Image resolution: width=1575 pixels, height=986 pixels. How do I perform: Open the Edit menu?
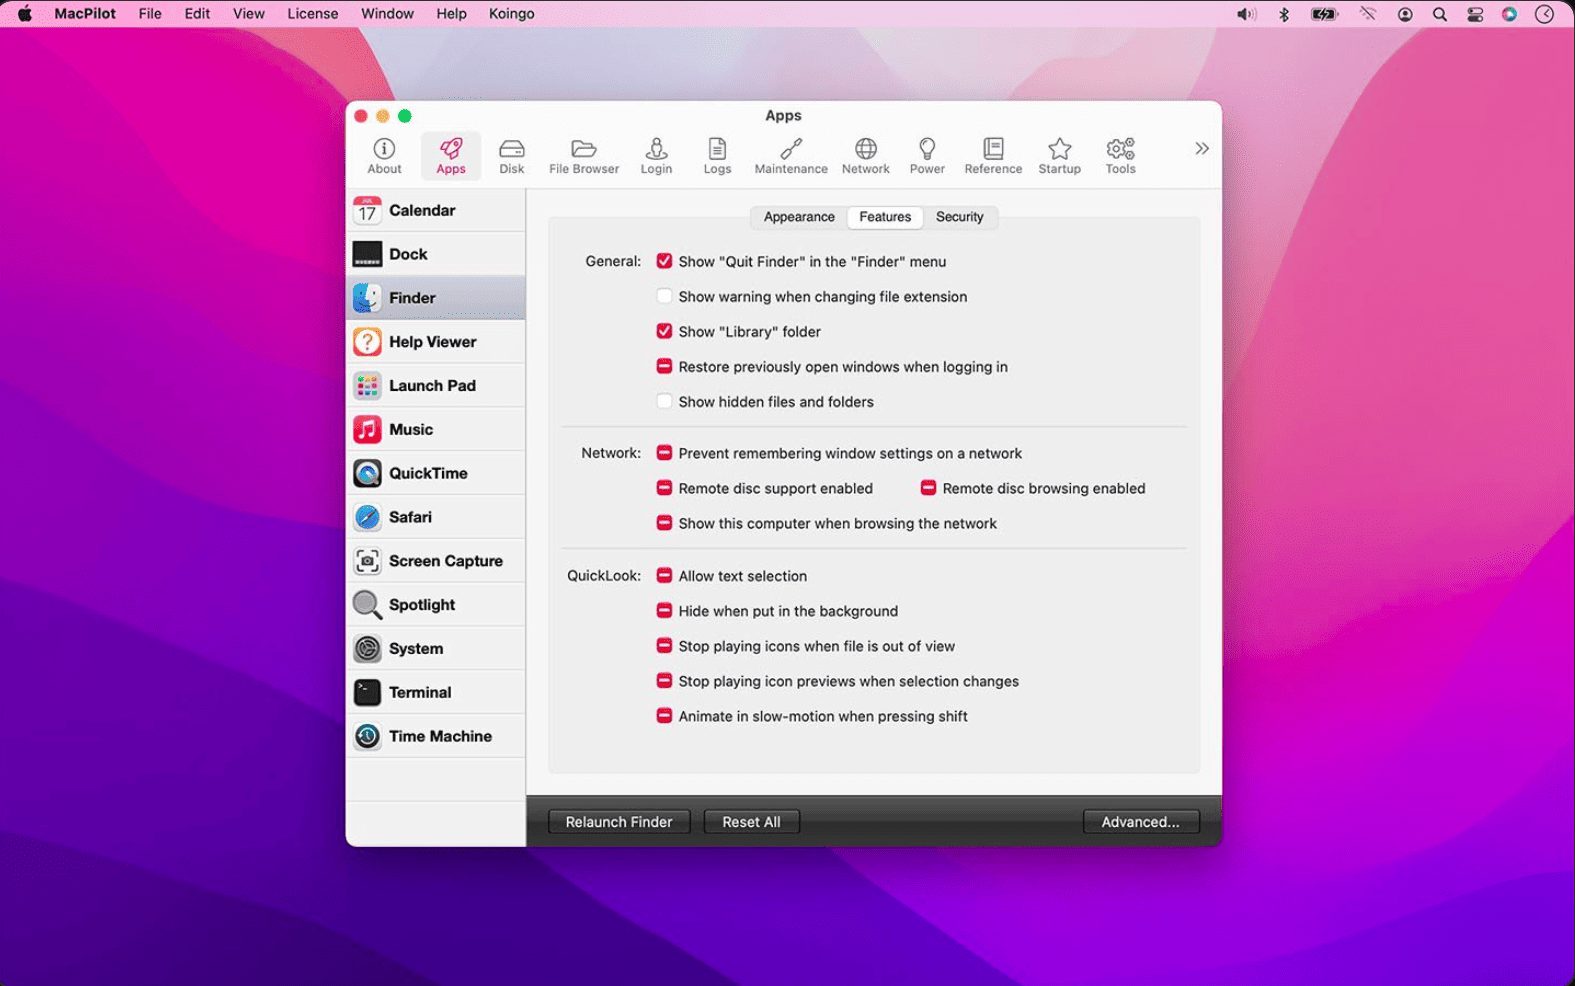click(x=197, y=14)
